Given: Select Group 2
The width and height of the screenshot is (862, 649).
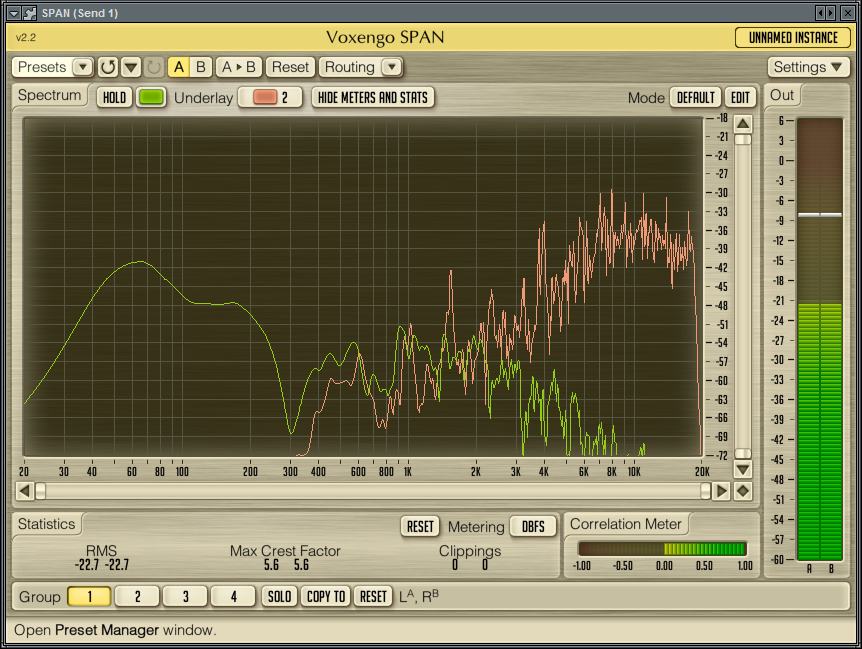Looking at the screenshot, I should point(137,596).
